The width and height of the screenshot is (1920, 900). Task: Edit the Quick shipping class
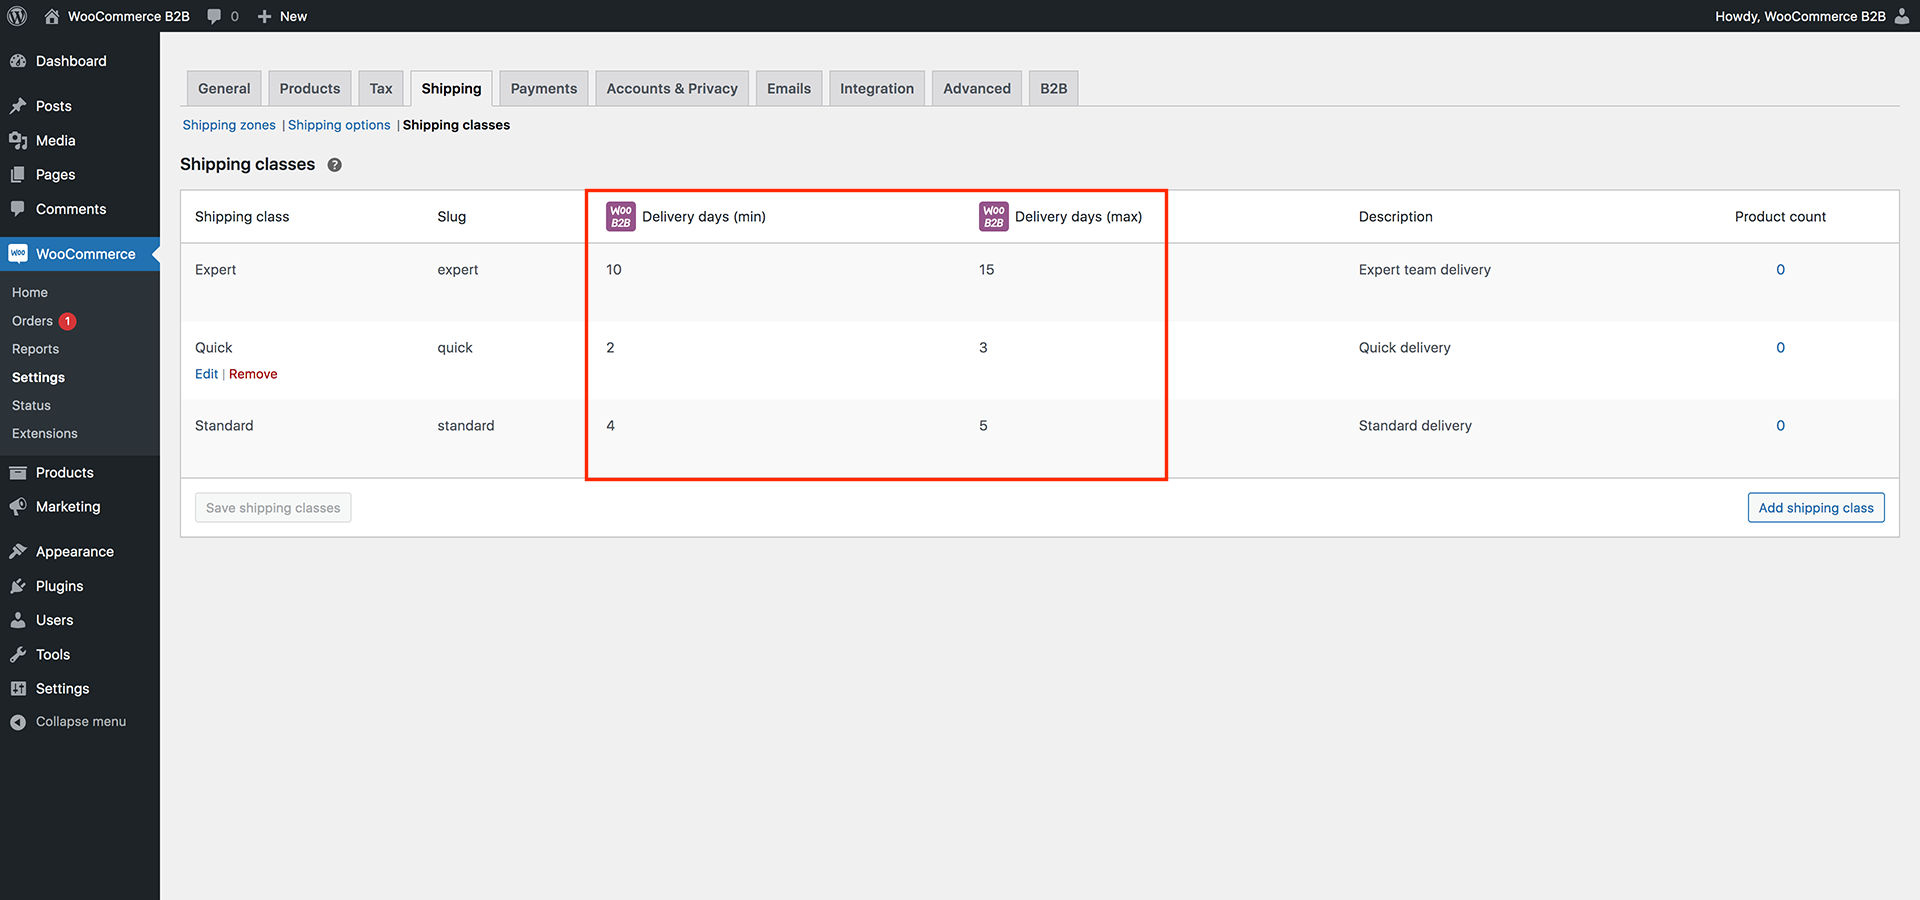pos(206,374)
